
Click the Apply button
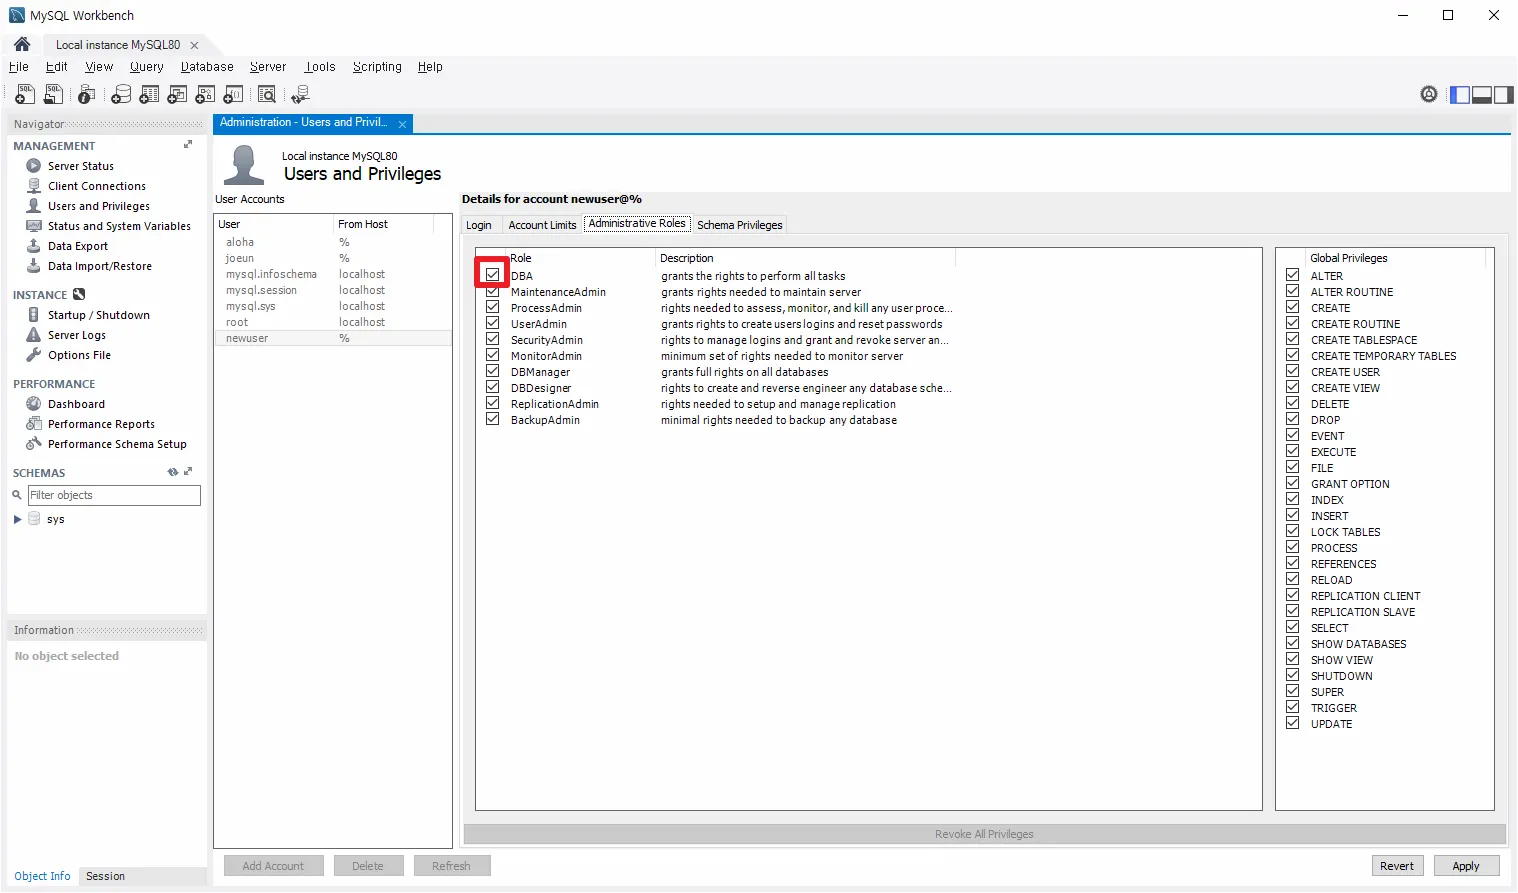pos(1466,866)
